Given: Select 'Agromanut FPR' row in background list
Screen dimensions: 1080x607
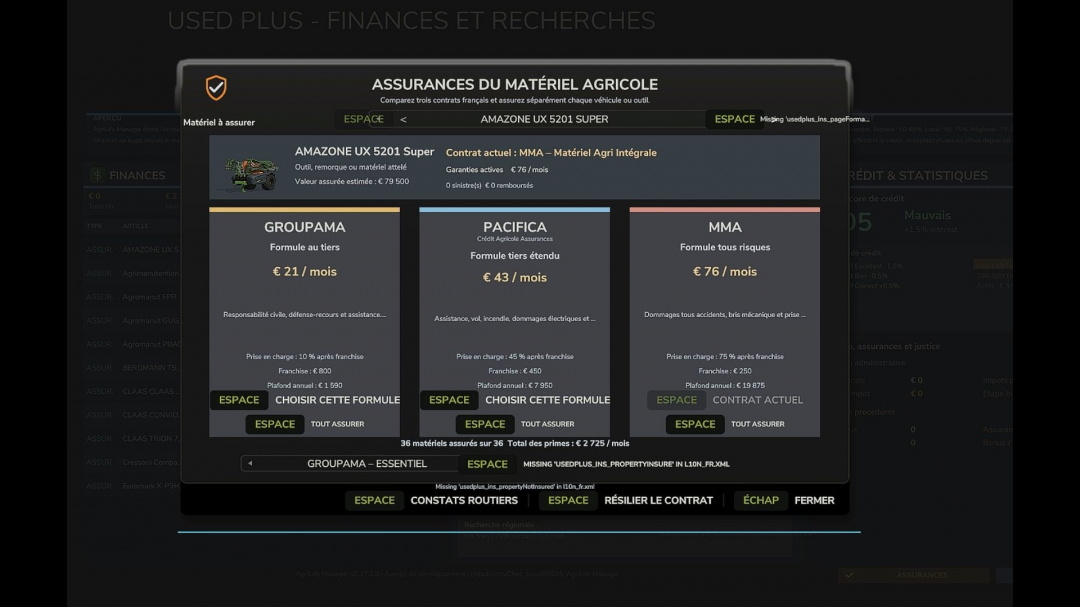Looking at the screenshot, I should (132, 297).
